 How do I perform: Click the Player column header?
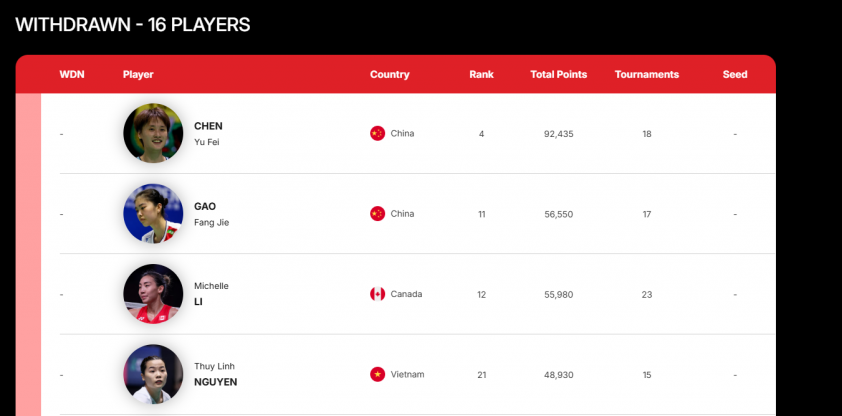(x=138, y=75)
